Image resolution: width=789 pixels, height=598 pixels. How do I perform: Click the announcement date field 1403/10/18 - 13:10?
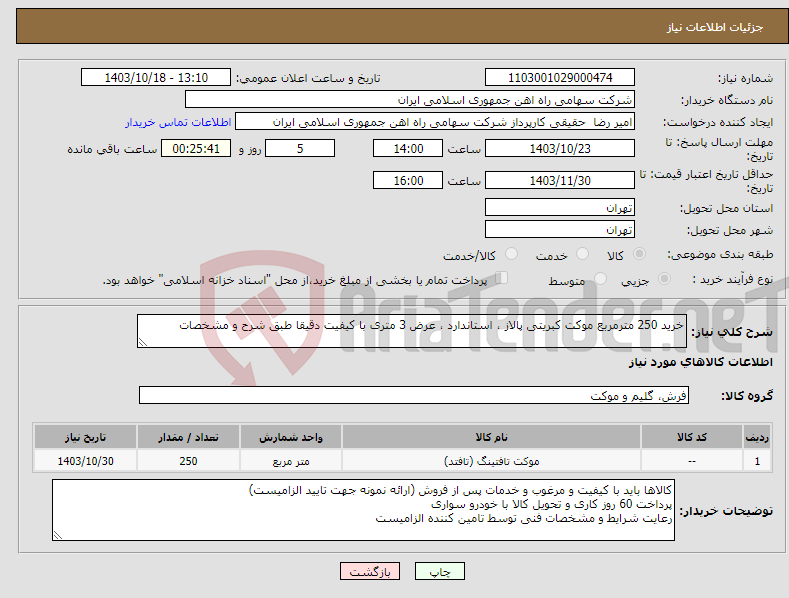[156, 78]
